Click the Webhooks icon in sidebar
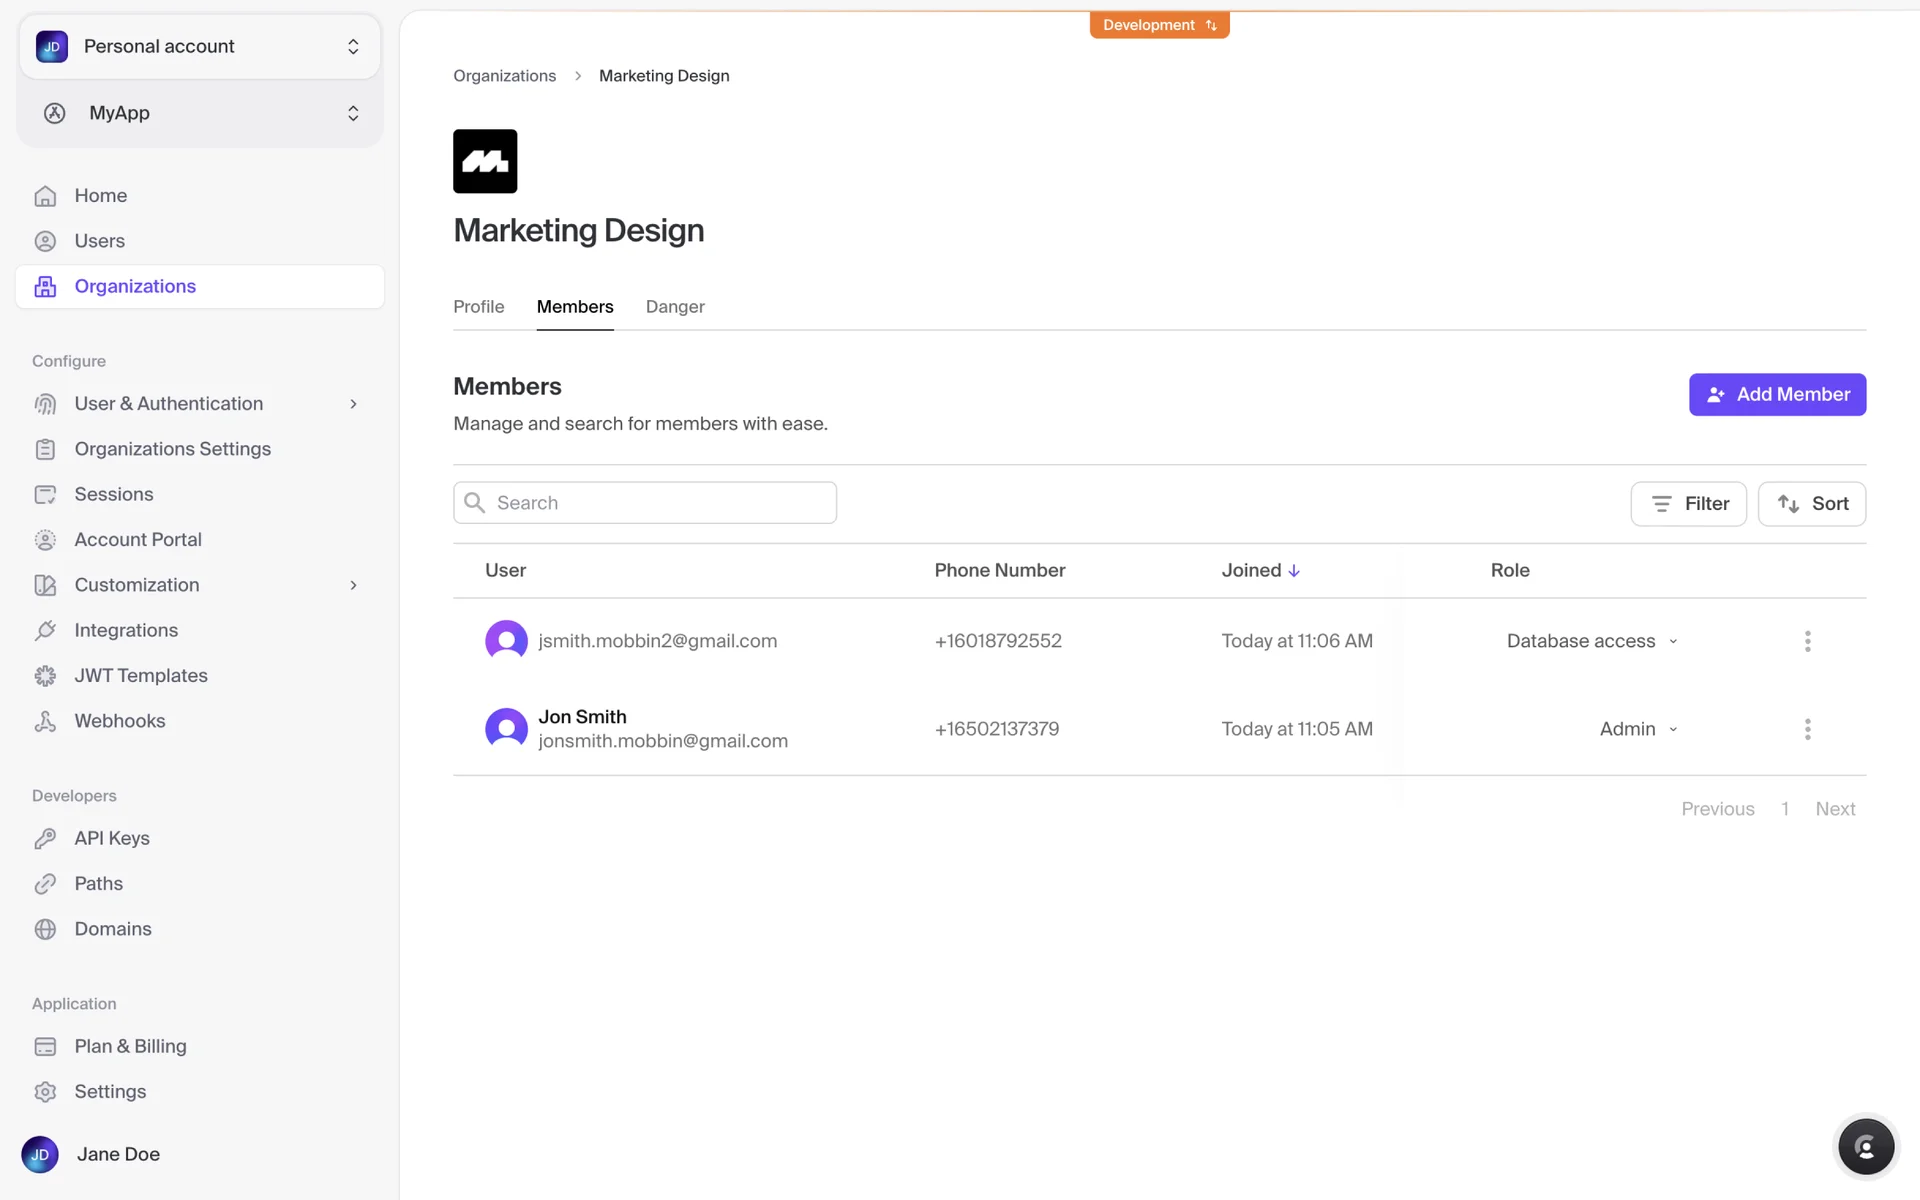The height and width of the screenshot is (1200, 1920). pyautogui.click(x=45, y=721)
